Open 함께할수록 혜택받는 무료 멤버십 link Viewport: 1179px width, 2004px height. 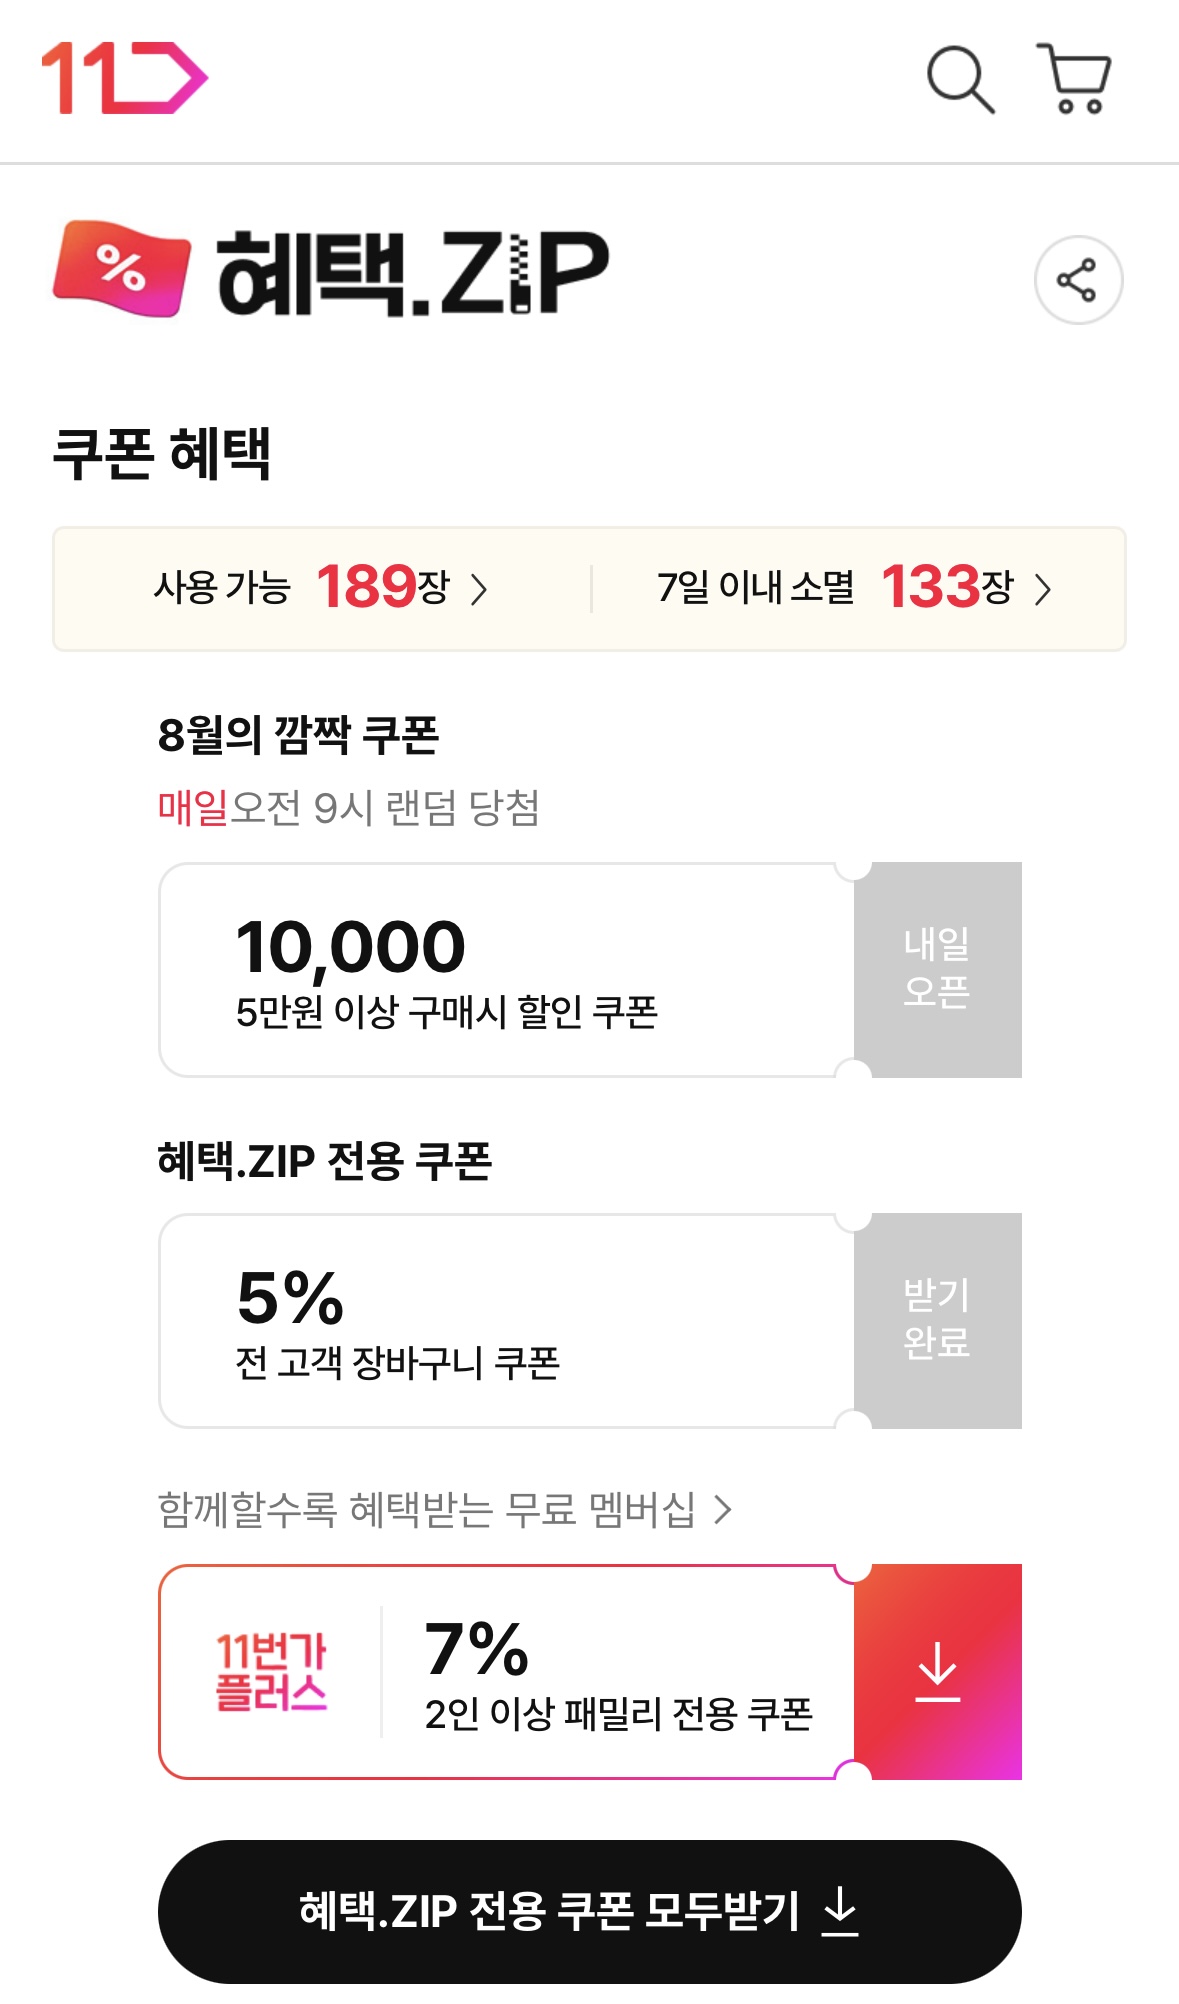[x=426, y=1509]
